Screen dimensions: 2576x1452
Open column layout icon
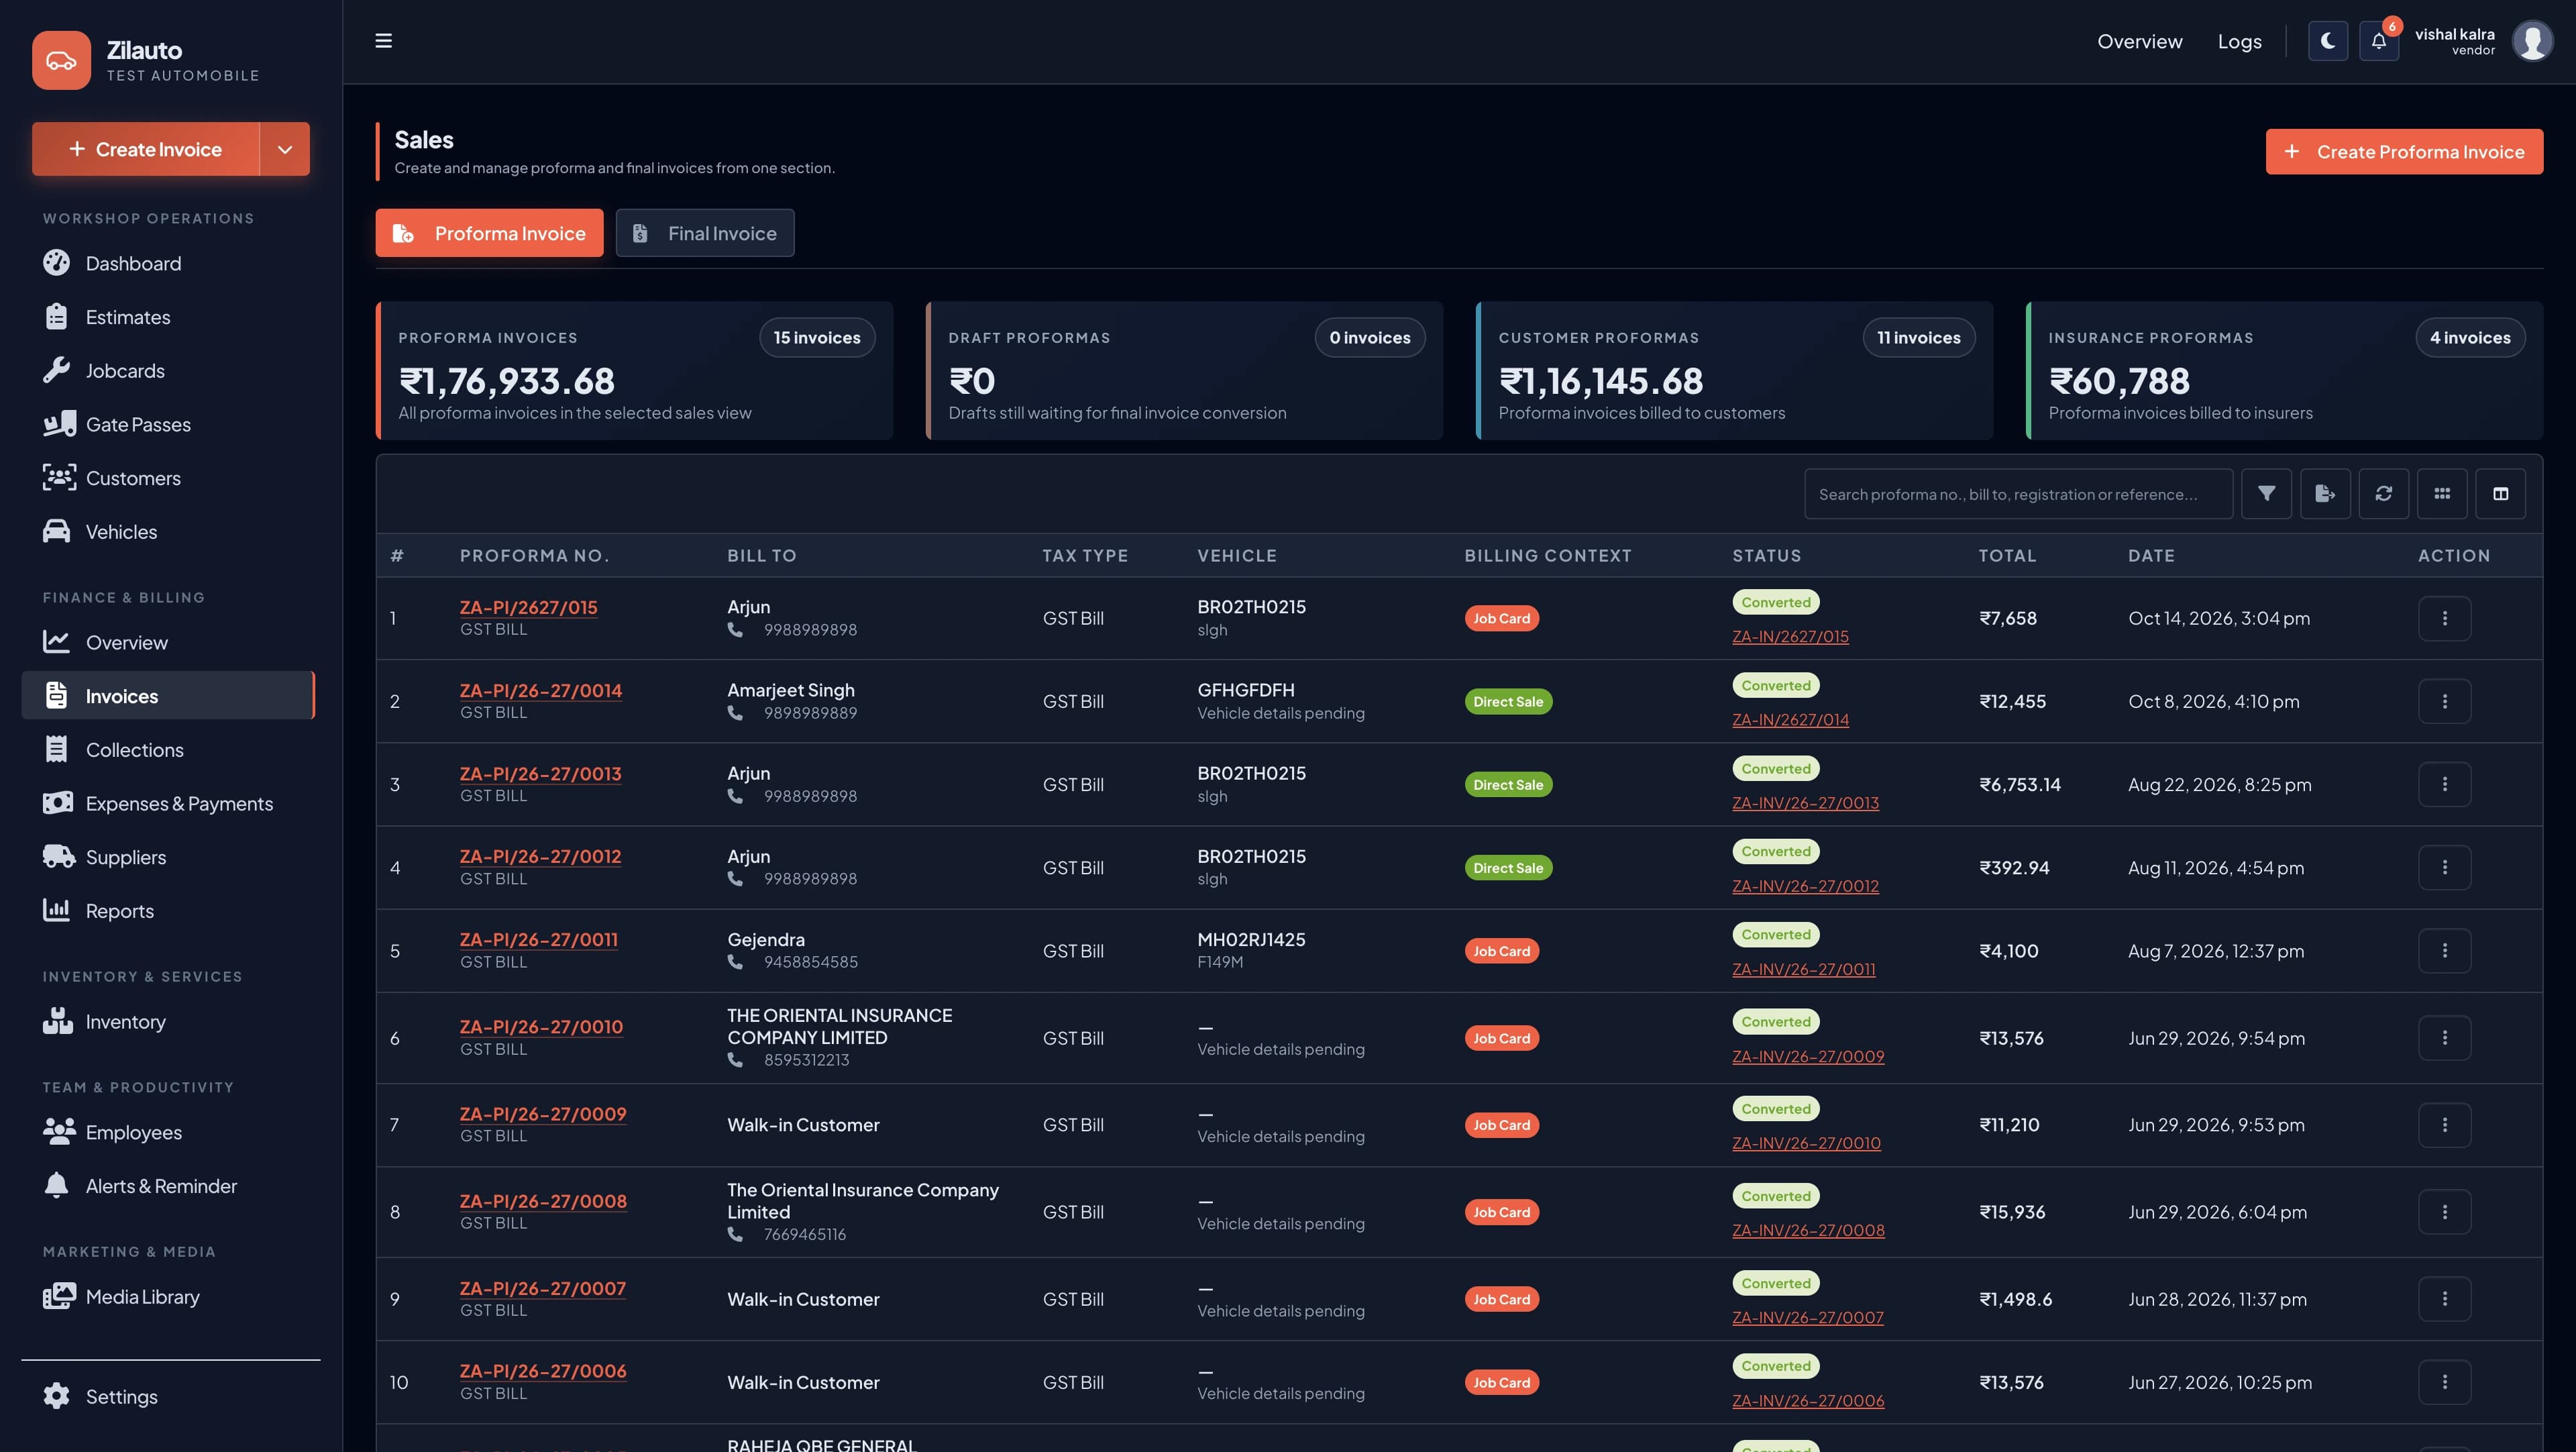pos(2501,494)
